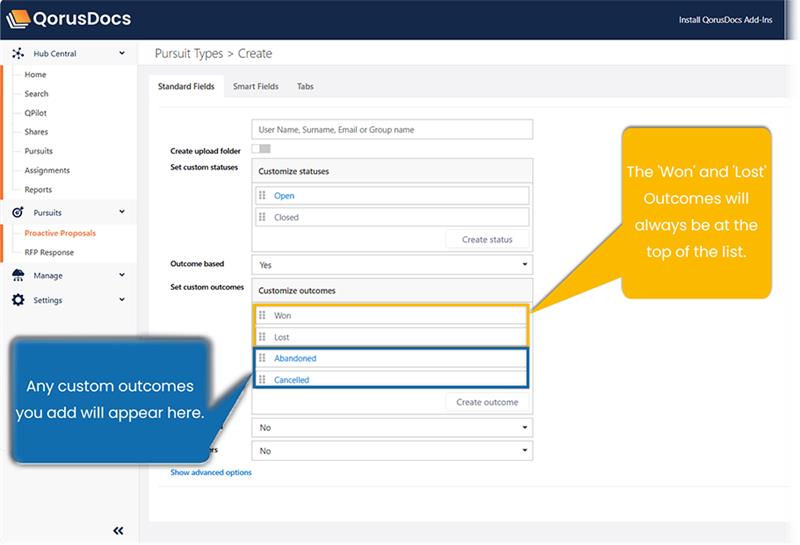This screenshot has height=545, width=800.
Task: Toggle the Create upload folder switch
Action: 262,150
